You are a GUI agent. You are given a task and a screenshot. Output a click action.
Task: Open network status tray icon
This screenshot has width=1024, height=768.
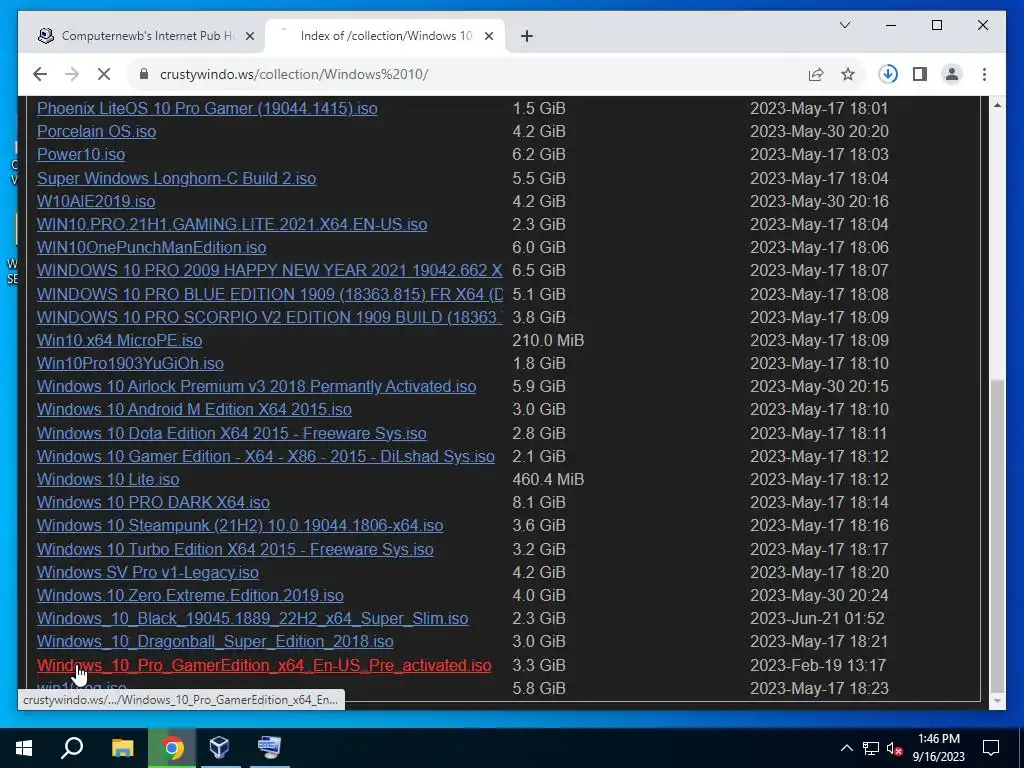pos(871,748)
